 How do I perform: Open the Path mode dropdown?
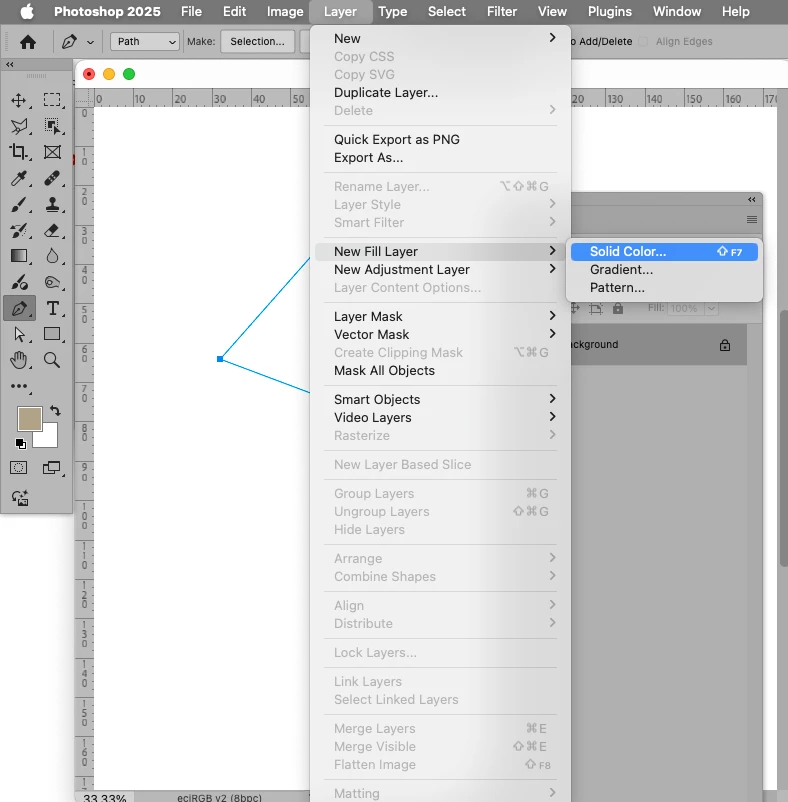pyautogui.click(x=145, y=41)
